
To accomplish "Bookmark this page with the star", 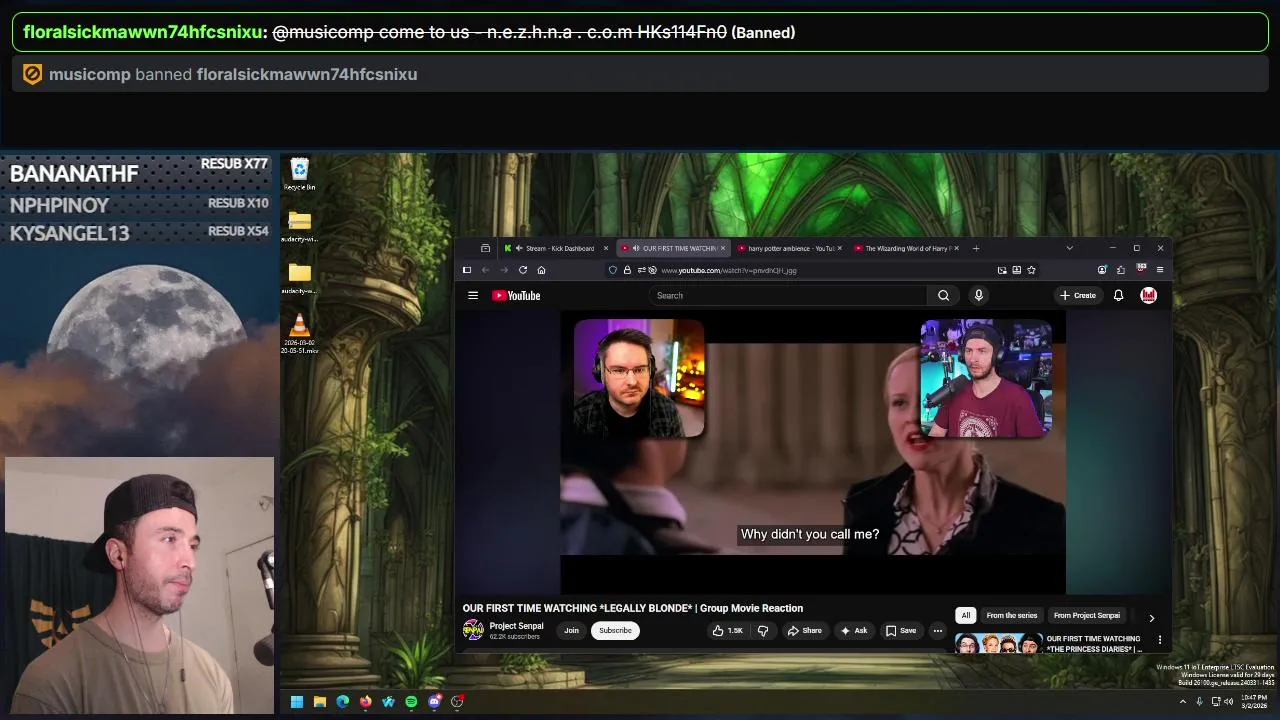I will point(1031,270).
